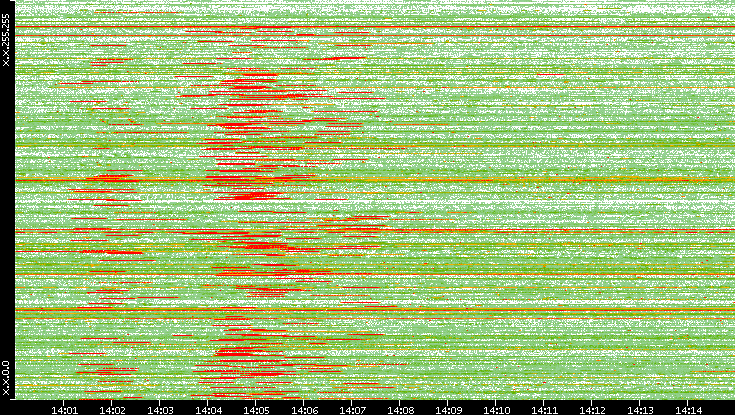The height and width of the screenshot is (415, 735).
Task: Click the 14:02 time axis label
Action: click(x=112, y=410)
